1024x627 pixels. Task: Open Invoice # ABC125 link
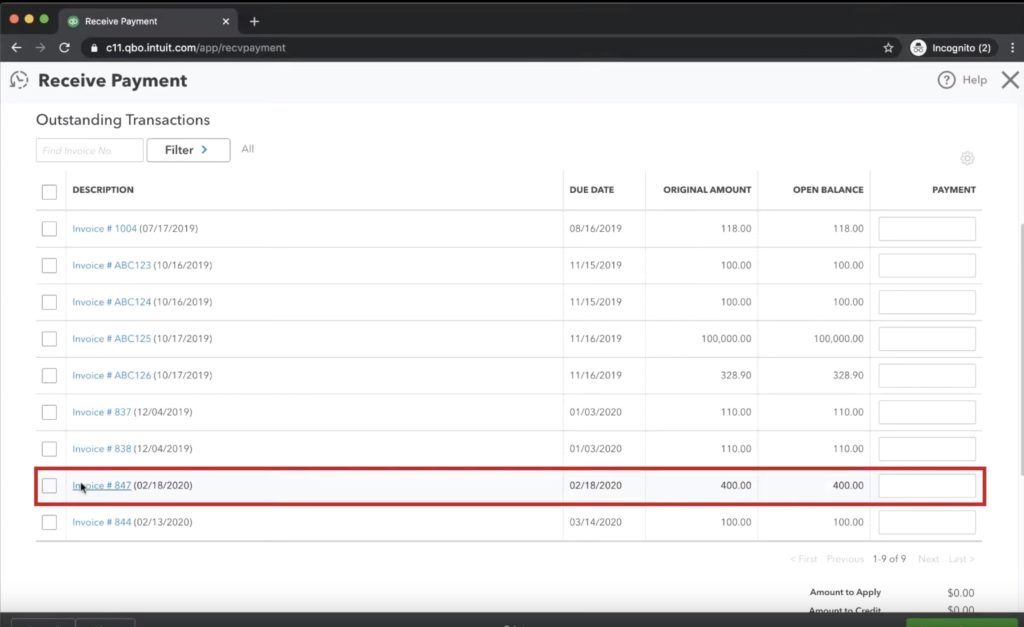click(112, 338)
